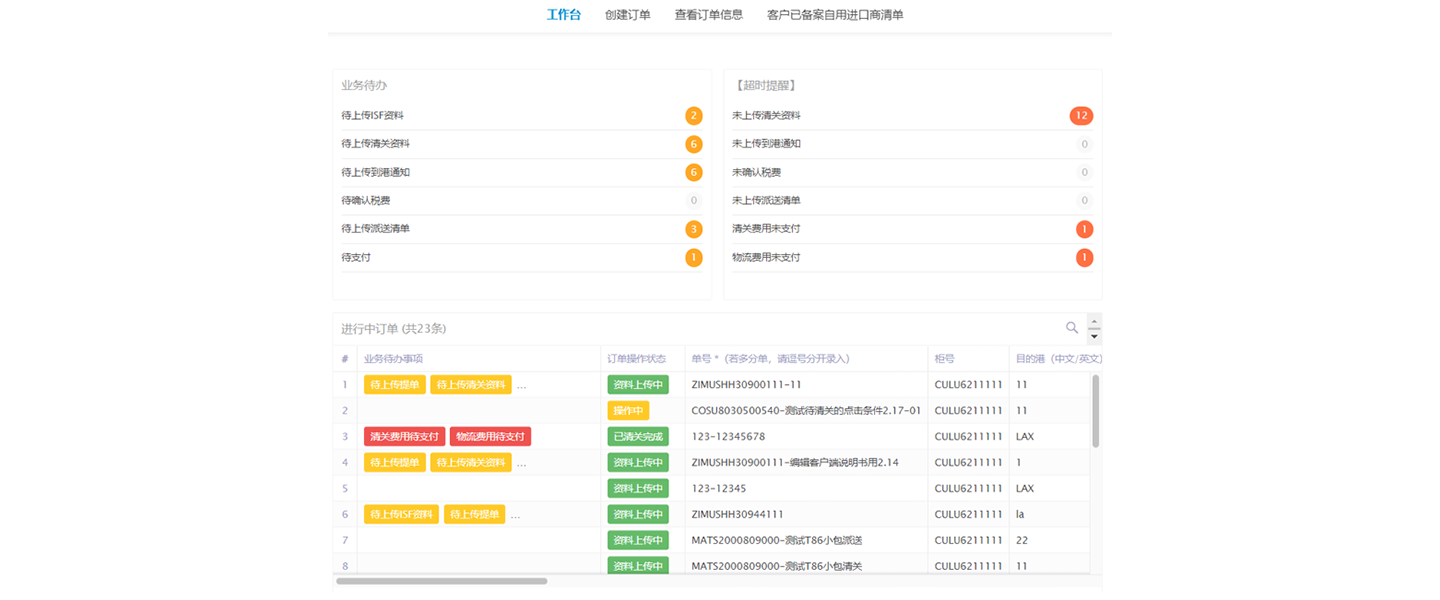
Task: Click badge 12 next to 未上传清关资料
Action: [x=1081, y=116]
